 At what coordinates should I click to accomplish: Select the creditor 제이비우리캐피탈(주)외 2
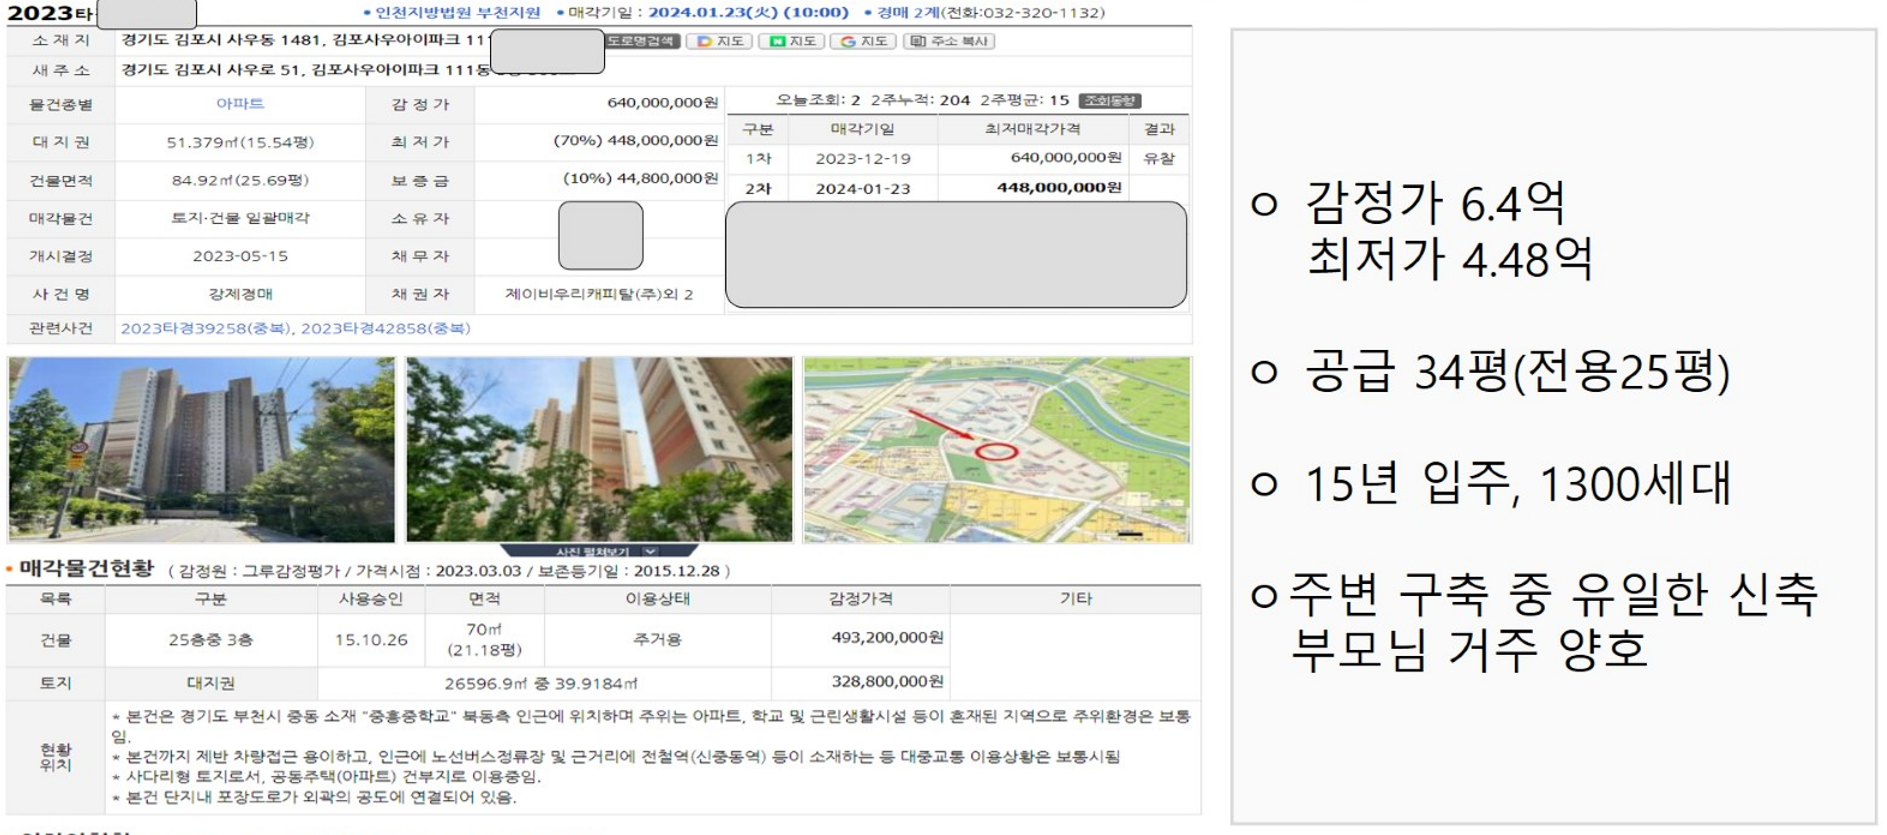tap(599, 294)
